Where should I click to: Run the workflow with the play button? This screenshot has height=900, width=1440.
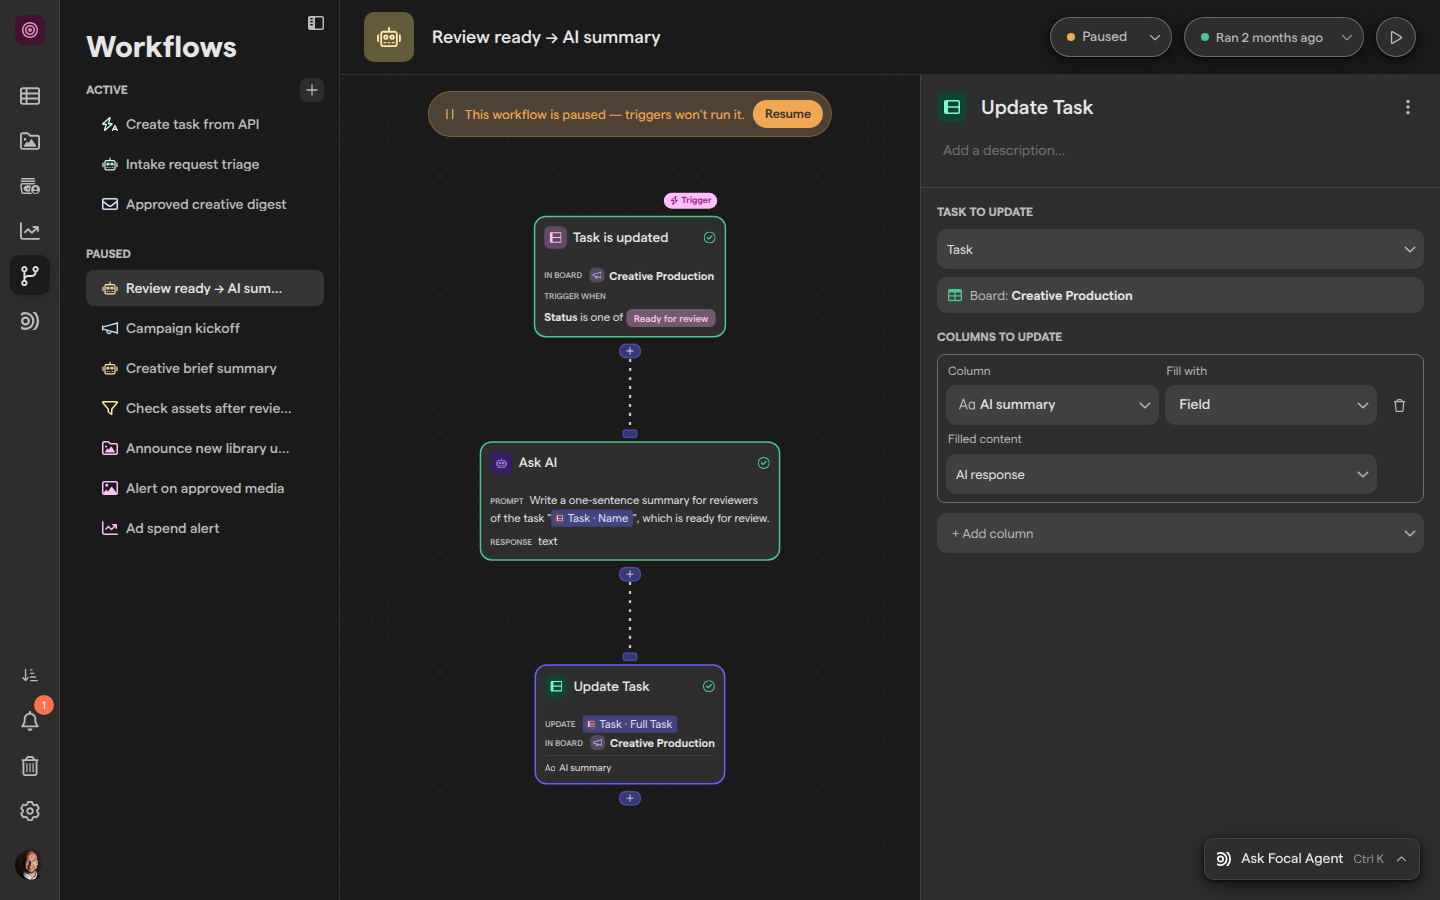coord(1396,37)
